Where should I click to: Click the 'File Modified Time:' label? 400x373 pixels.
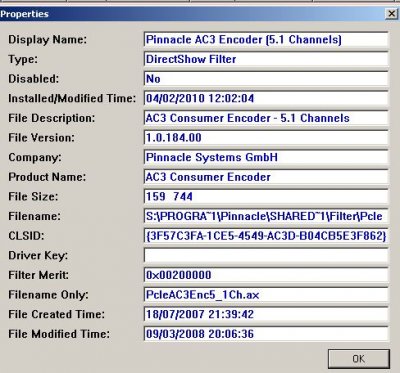[x=59, y=334]
